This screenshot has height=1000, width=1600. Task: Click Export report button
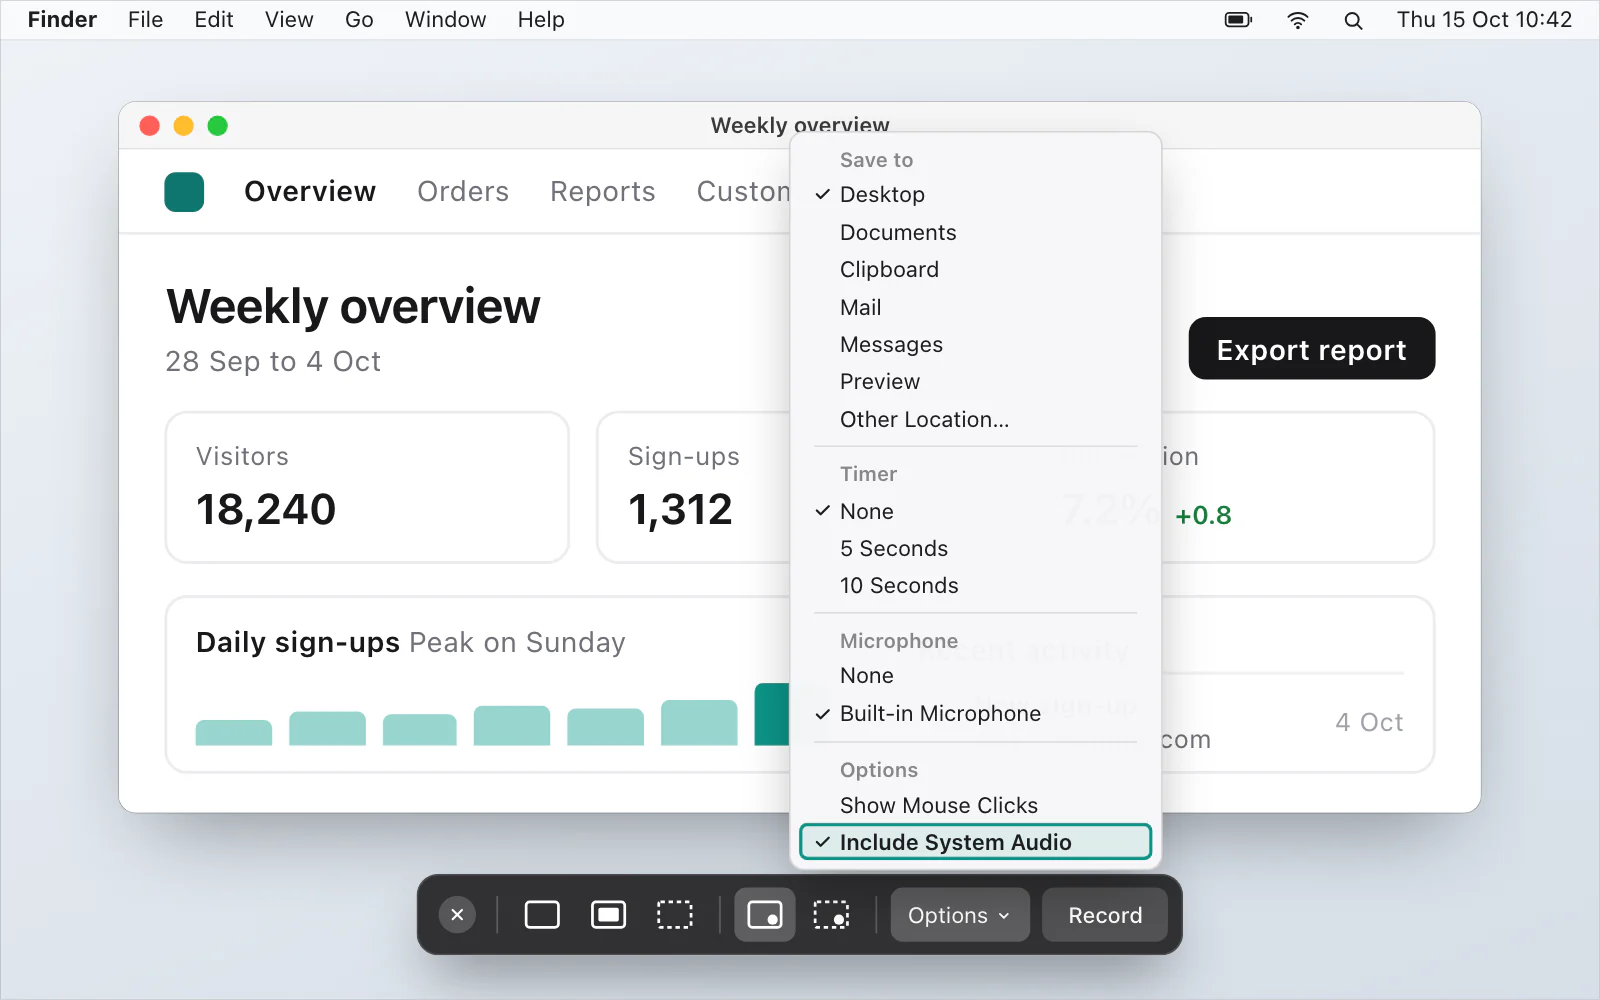click(x=1311, y=349)
